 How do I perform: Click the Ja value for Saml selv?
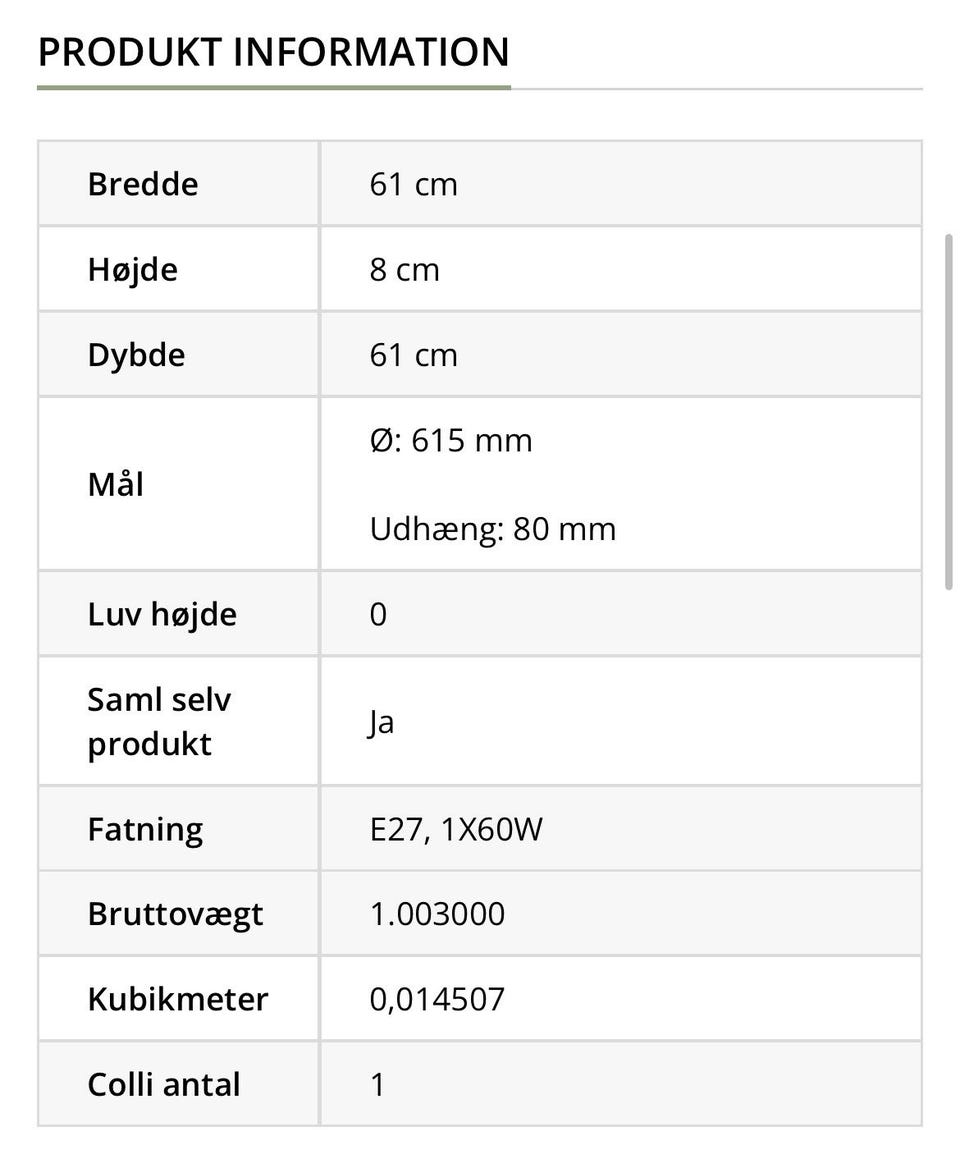click(382, 721)
